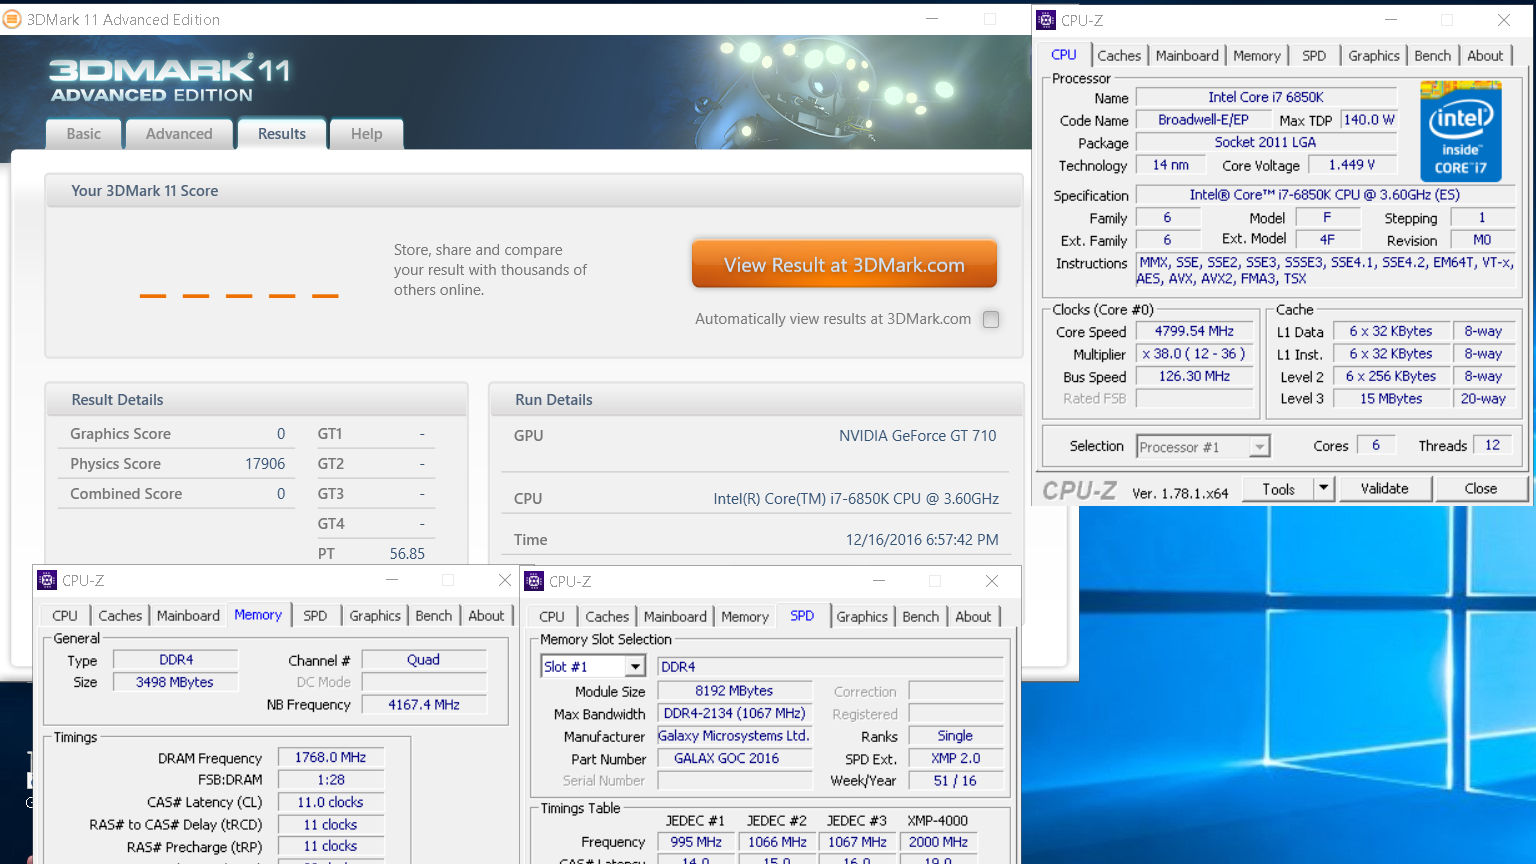Click the Manufacturer Galaxy Microsystems Ltd. field
1536x864 pixels.
click(734, 736)
